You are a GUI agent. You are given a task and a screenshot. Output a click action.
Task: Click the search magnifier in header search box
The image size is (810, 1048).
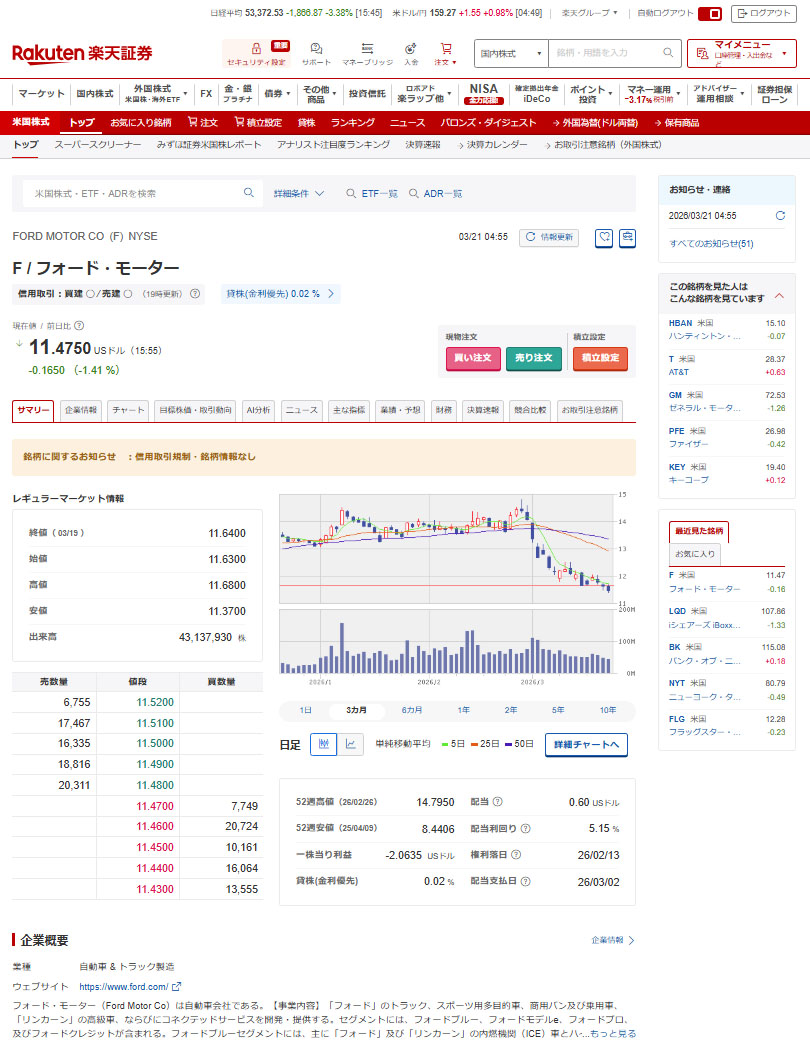pos(668,53)
